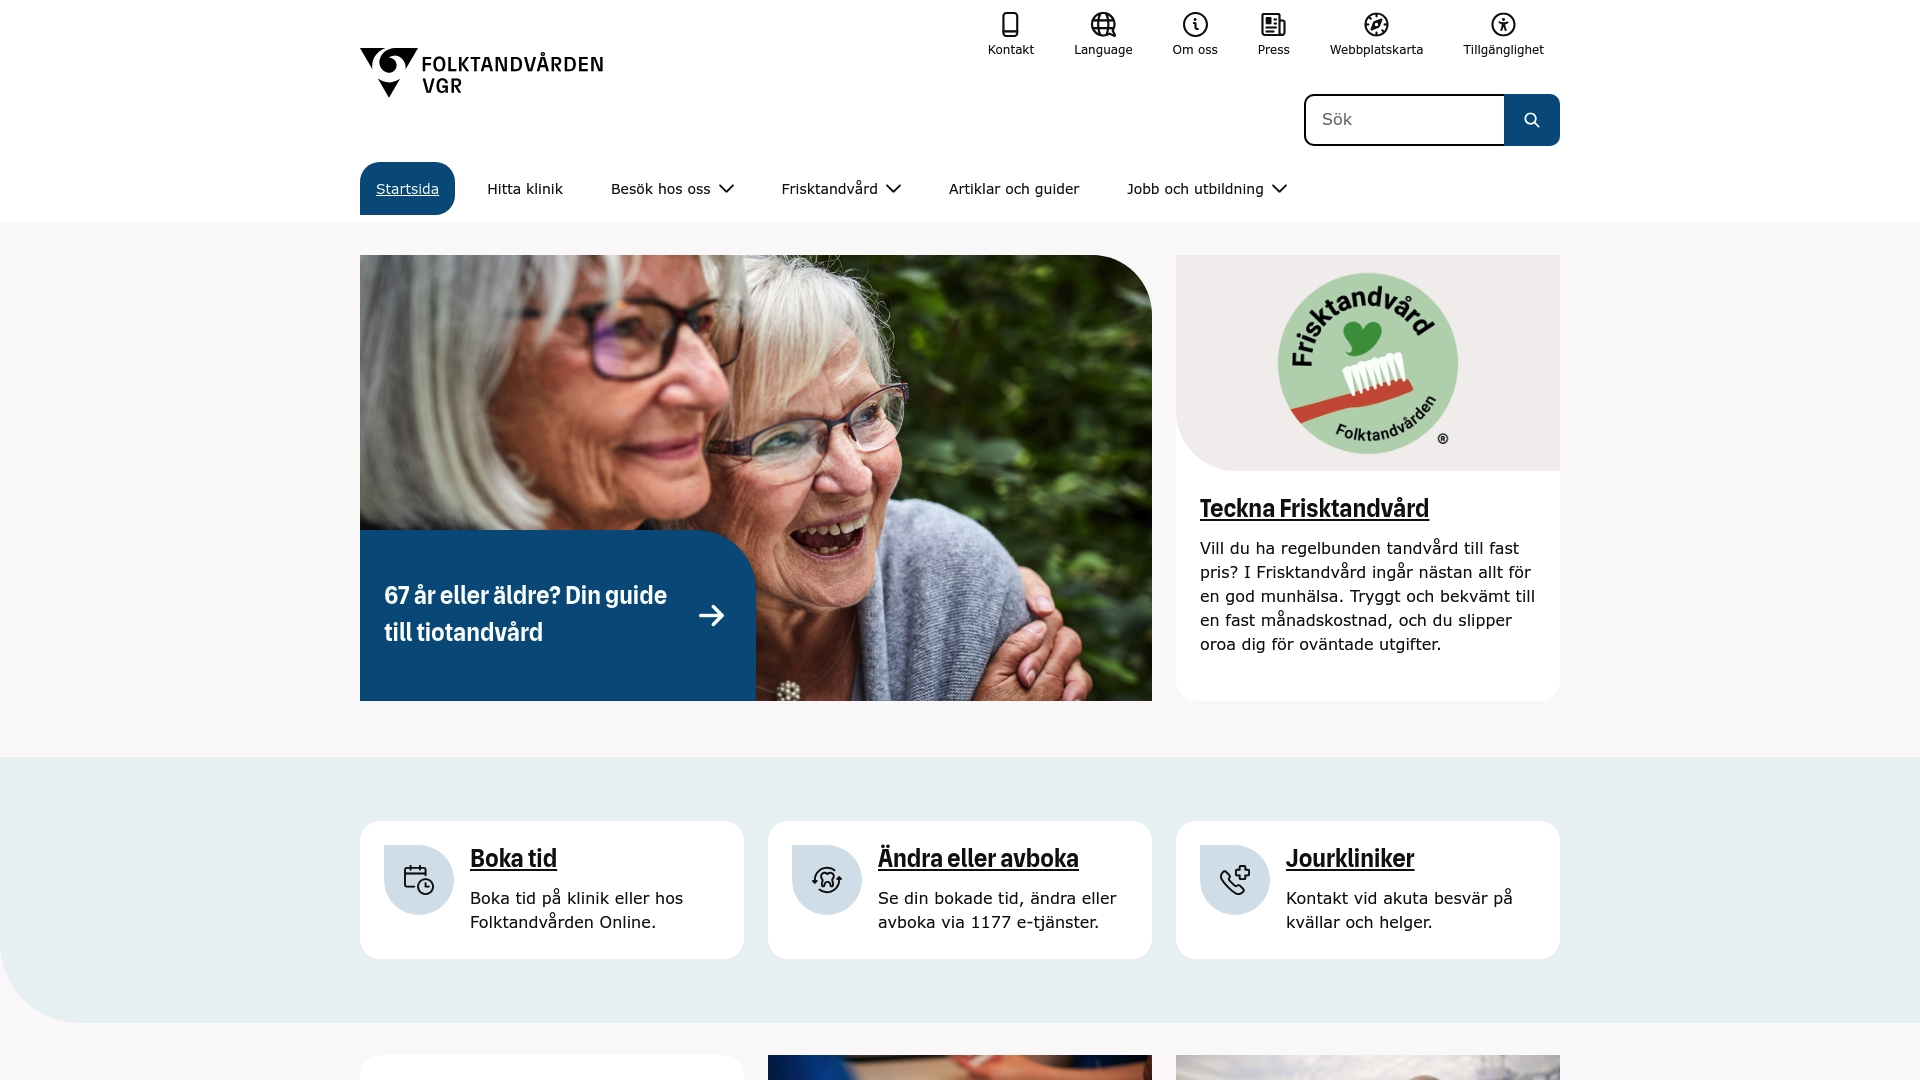Click the Jourkliniker heading link
The height and width of the screenshot is (1080, 1920).
[1350, 858]
